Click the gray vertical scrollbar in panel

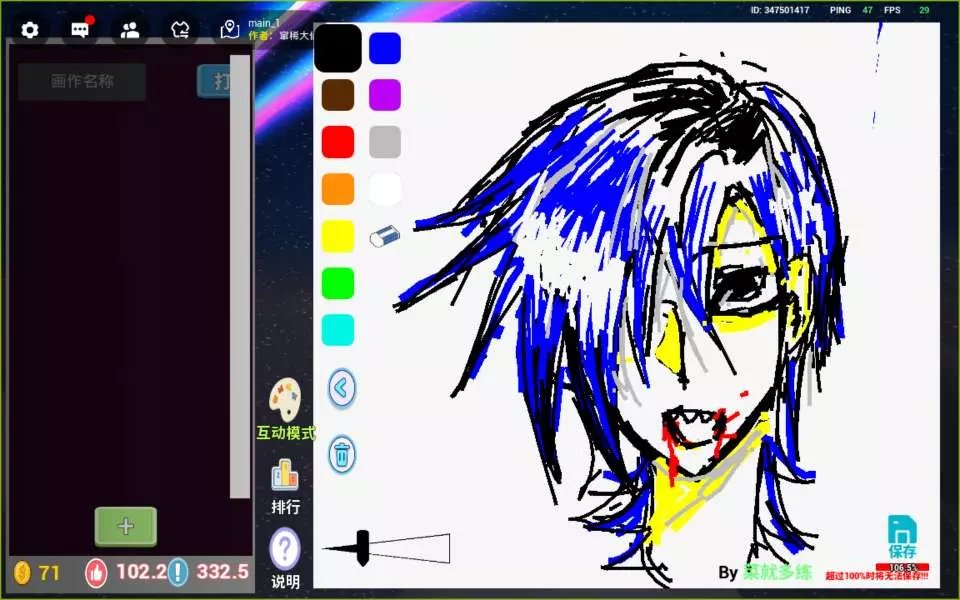pos(240,277)
